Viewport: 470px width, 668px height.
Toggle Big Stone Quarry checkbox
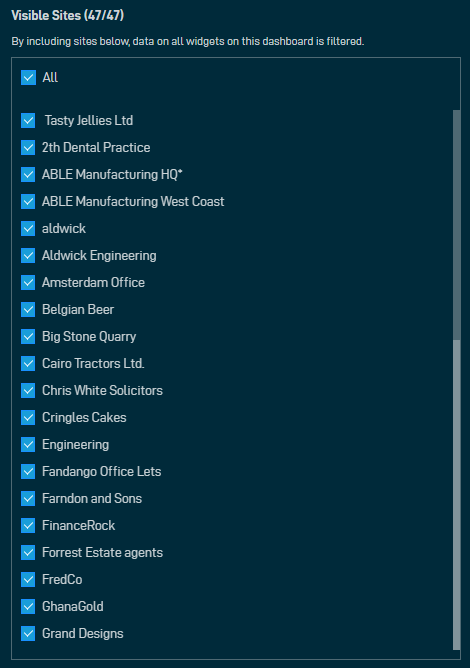28,337
